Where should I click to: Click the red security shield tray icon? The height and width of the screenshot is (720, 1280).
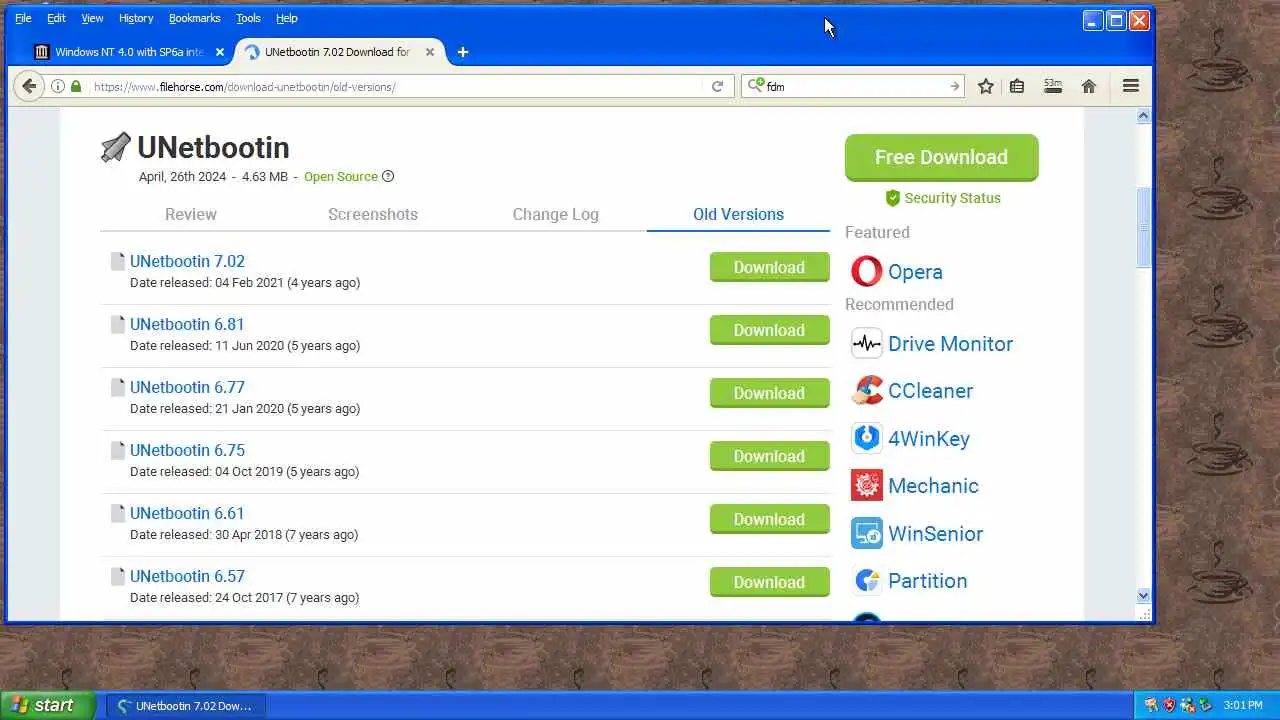pyautogui.click(x=1169, y=705)
